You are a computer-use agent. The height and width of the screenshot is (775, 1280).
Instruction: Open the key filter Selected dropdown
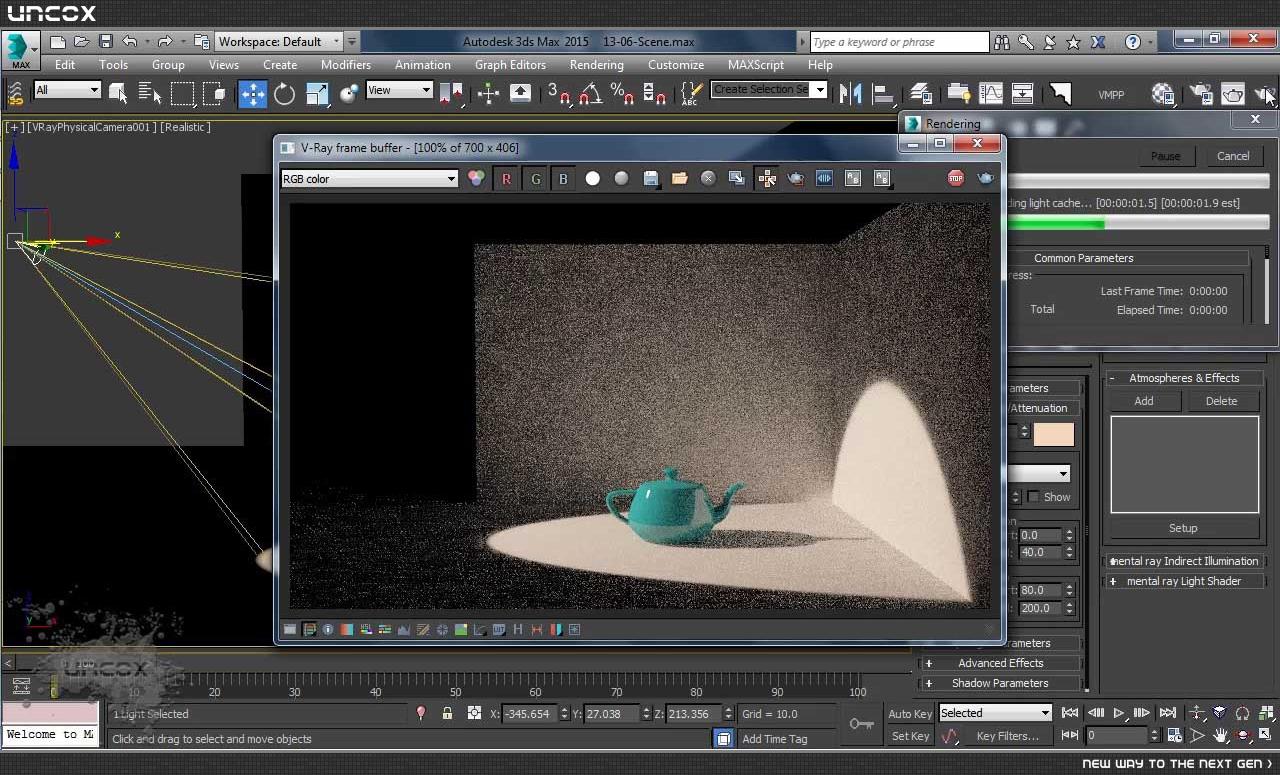pos(995,713)
